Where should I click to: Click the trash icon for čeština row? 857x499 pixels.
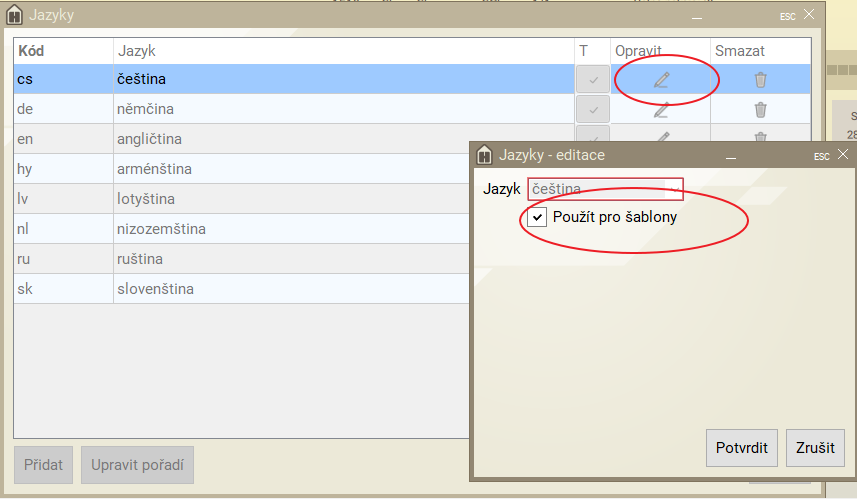coord(760,80)
